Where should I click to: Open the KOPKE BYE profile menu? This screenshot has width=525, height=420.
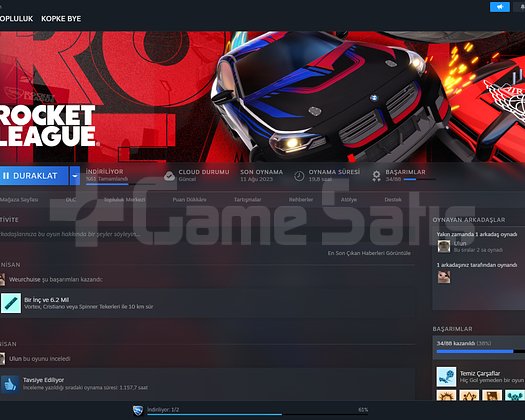61,19
